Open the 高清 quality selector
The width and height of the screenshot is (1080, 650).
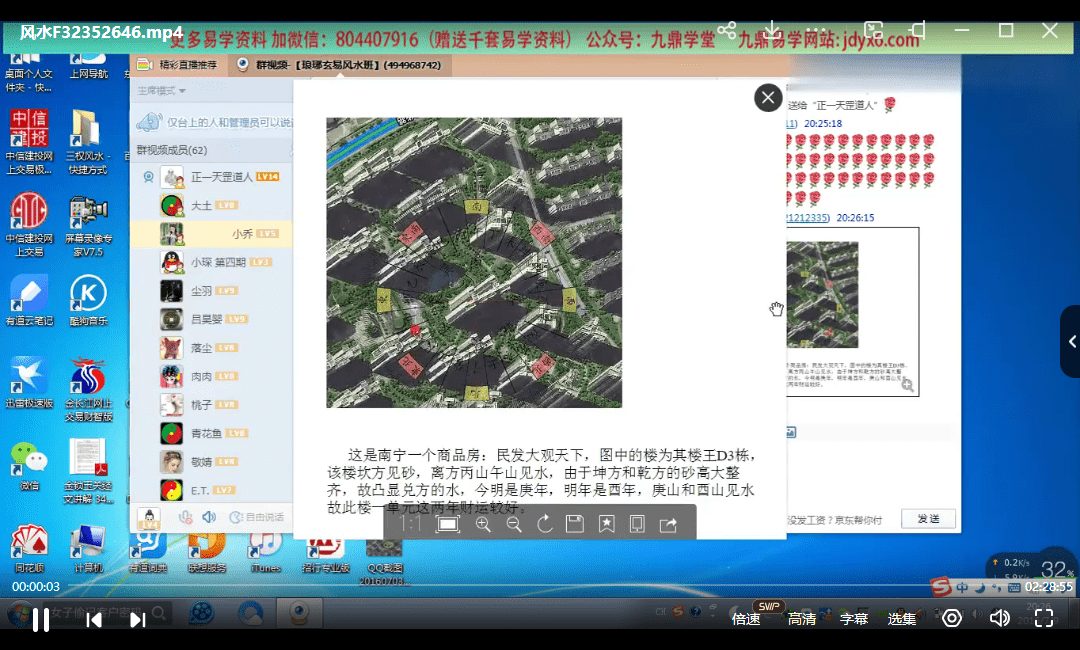(x=802, y=619)
